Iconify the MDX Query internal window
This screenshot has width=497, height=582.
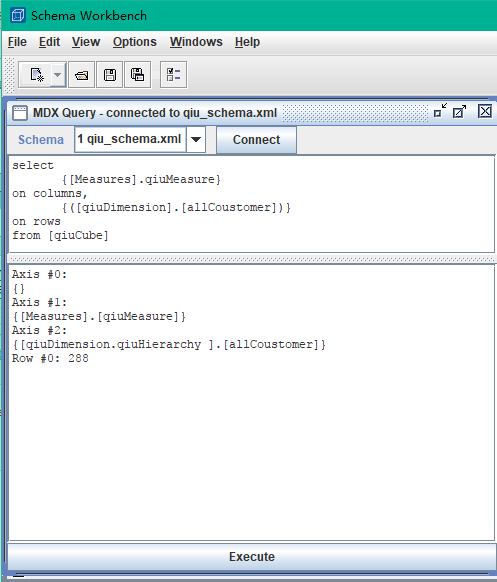coord(440,111)
